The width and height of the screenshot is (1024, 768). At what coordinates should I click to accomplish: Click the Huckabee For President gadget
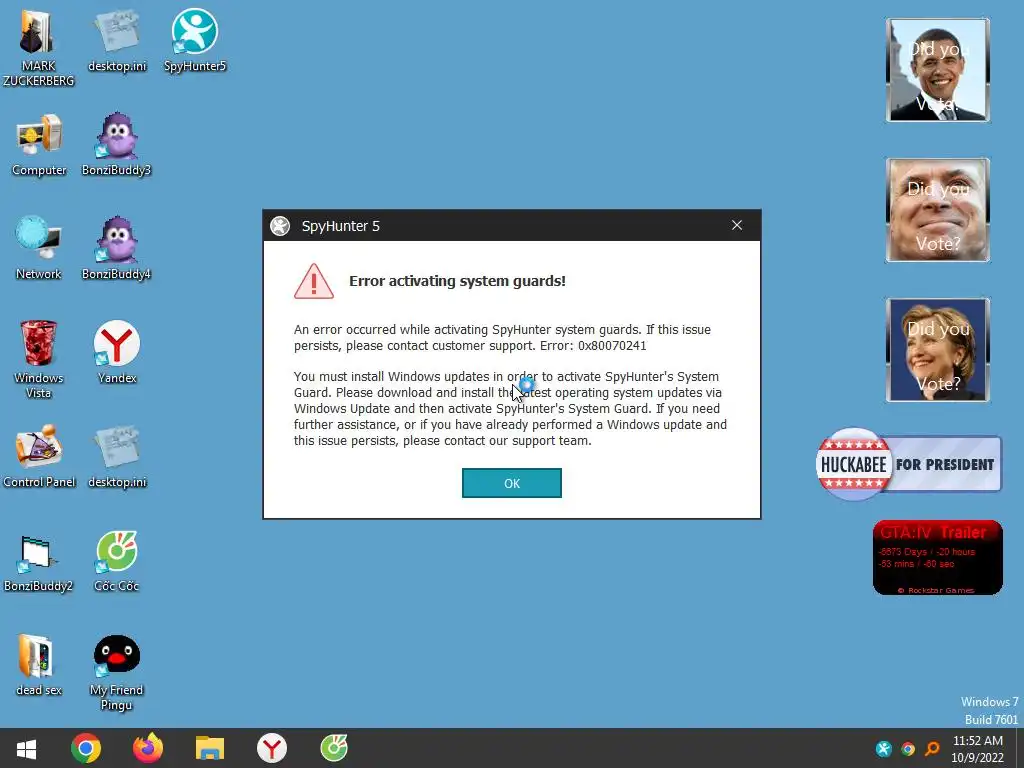[x=908, y=464]
